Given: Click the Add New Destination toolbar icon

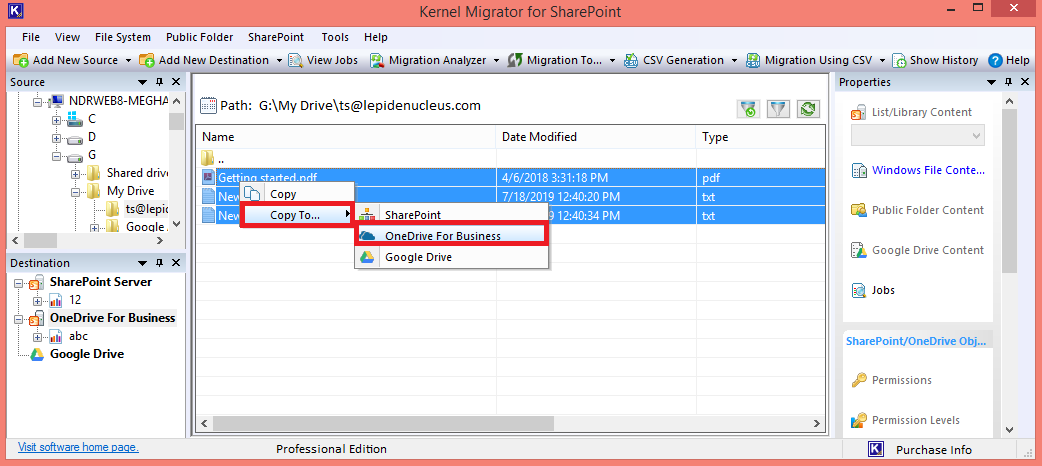Looking at the screenshot, I should pos(146,60).
